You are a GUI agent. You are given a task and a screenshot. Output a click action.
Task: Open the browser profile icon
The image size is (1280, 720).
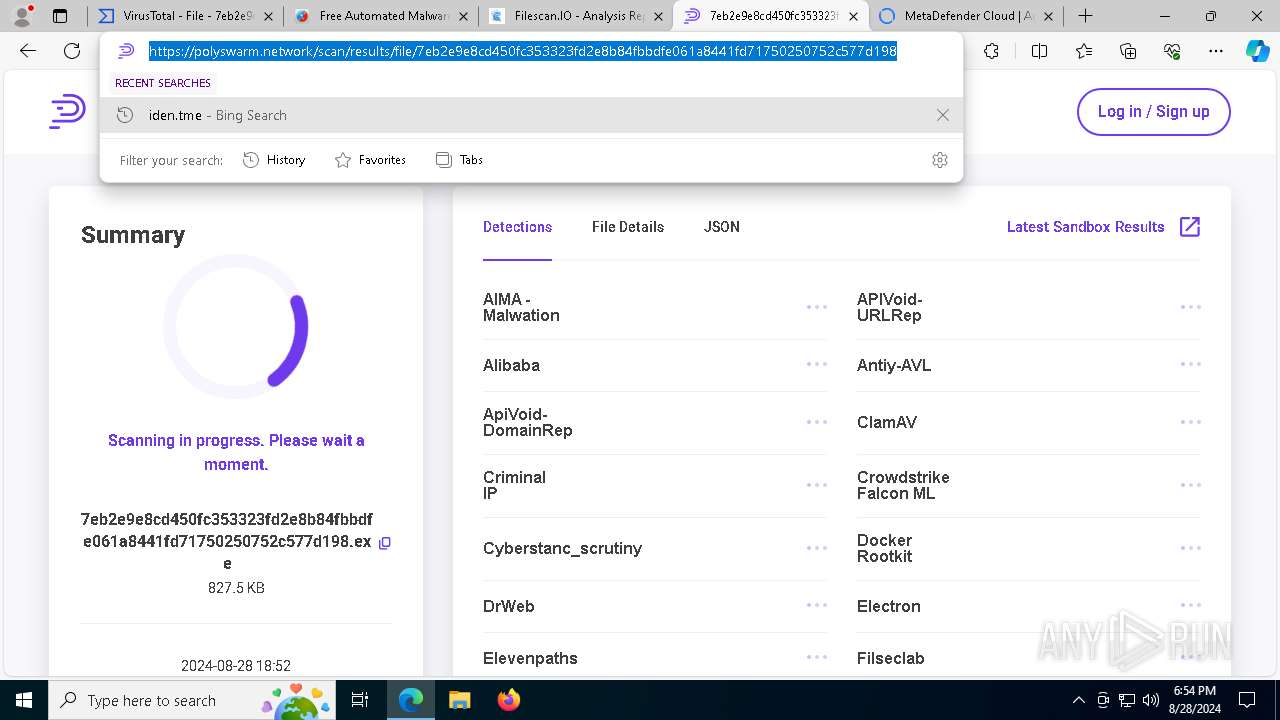(22, 16)
